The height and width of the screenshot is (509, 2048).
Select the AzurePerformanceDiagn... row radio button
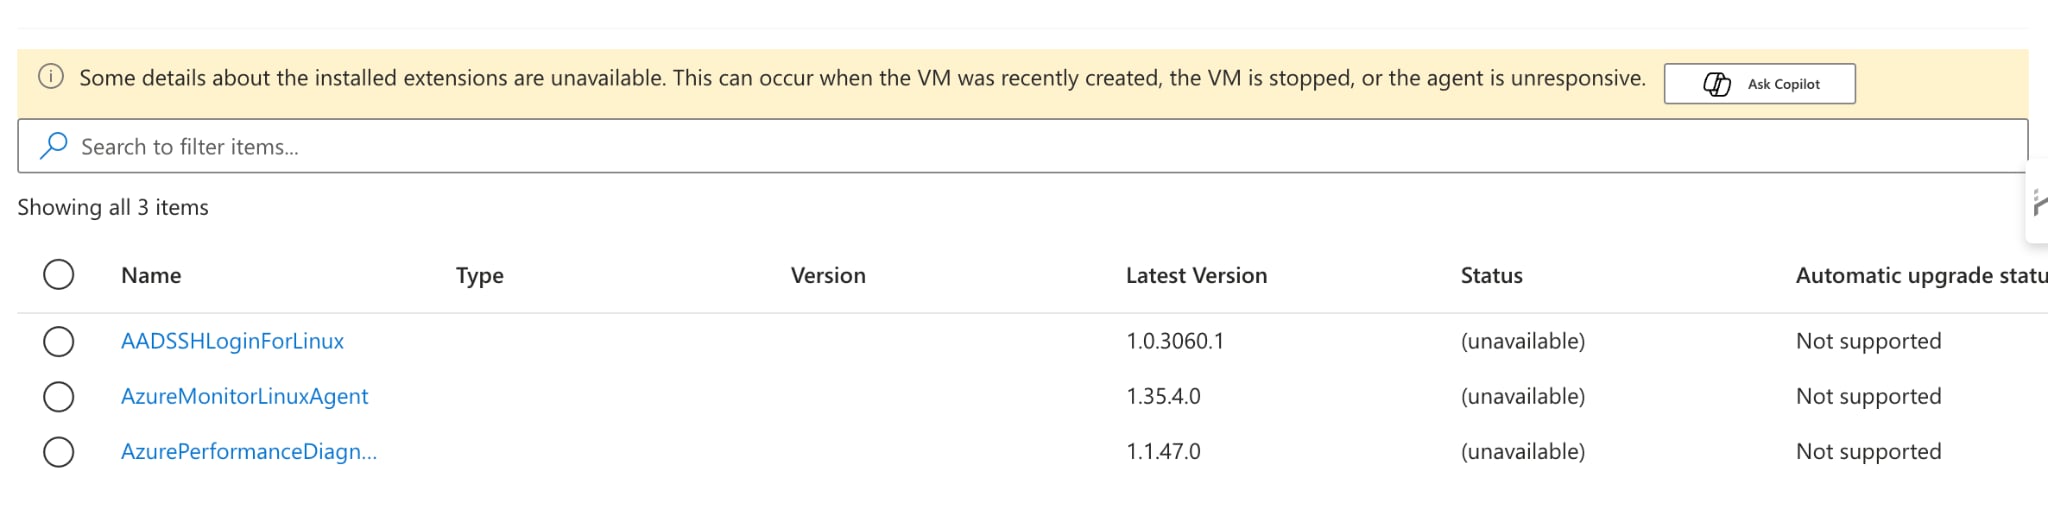coord(59,451)
